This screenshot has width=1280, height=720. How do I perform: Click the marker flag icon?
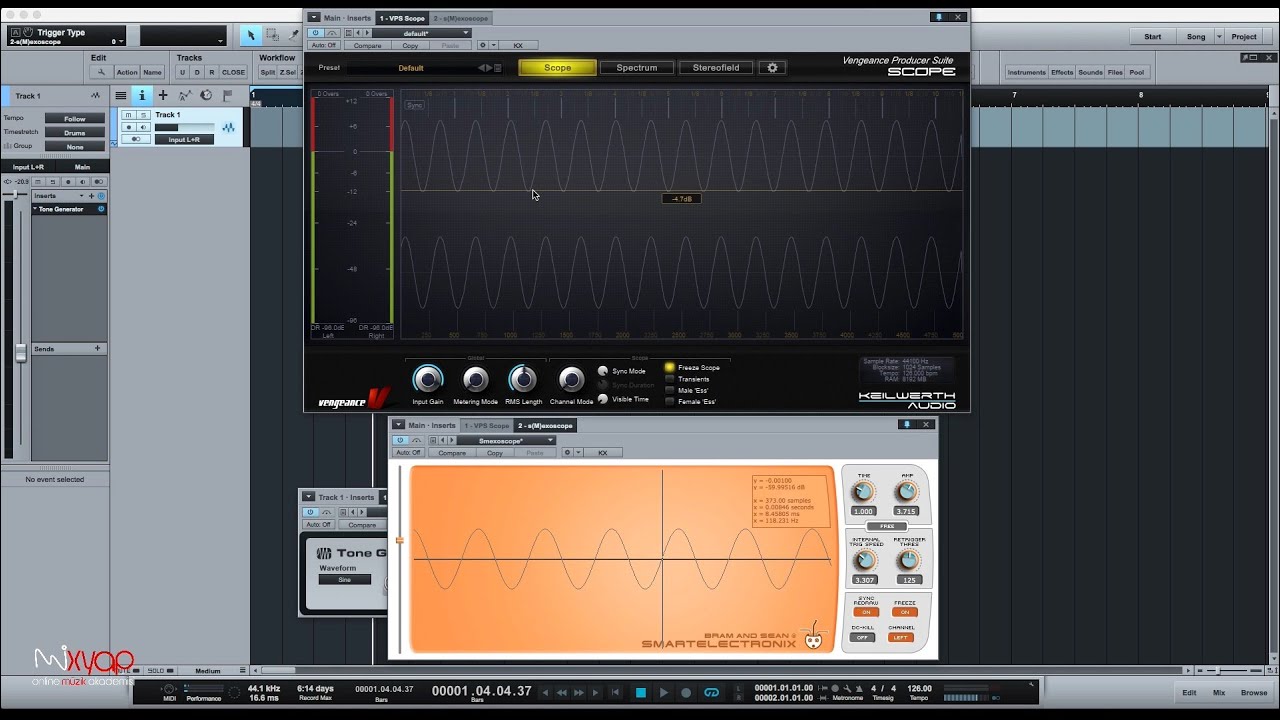(x=227, y=96)
